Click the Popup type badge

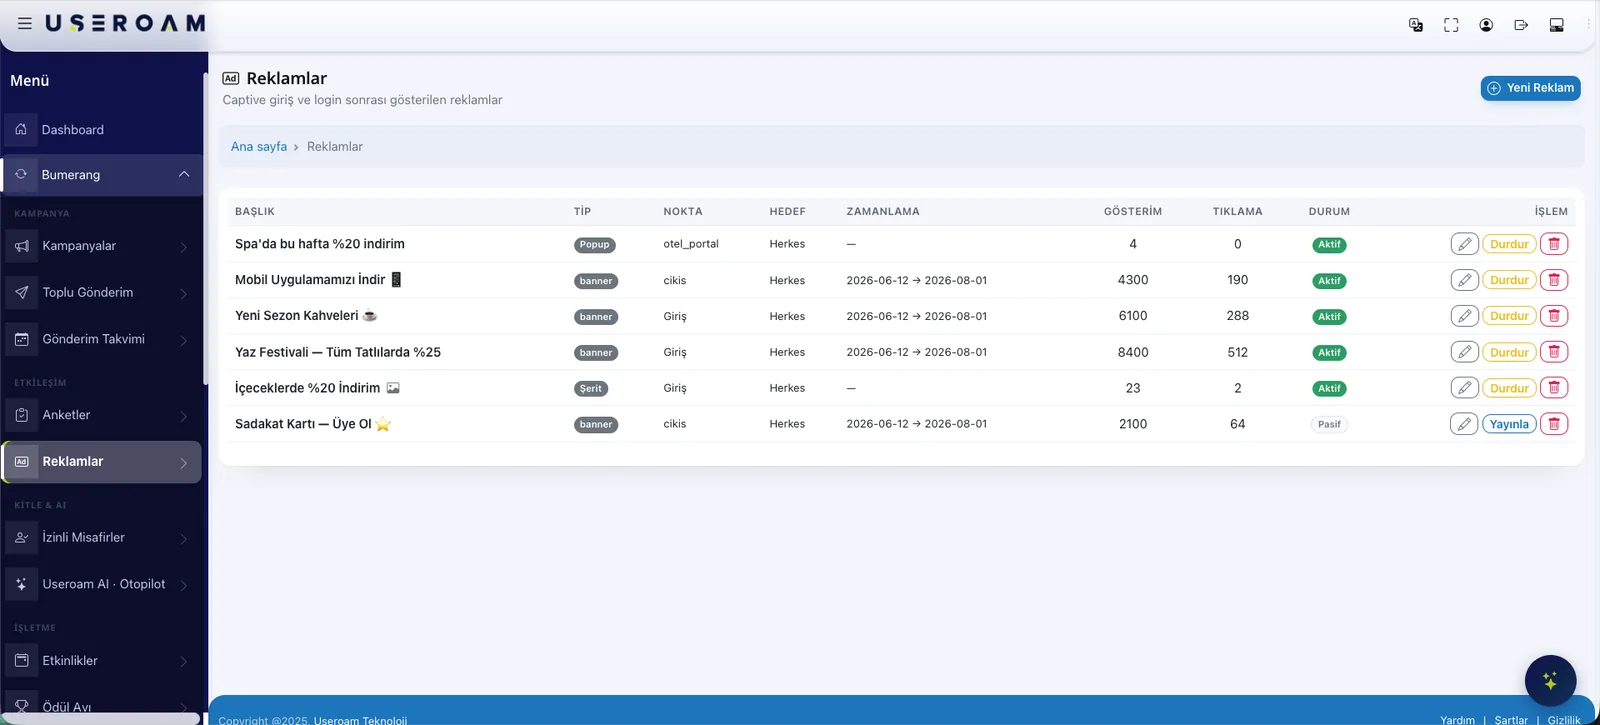point(594,245)
